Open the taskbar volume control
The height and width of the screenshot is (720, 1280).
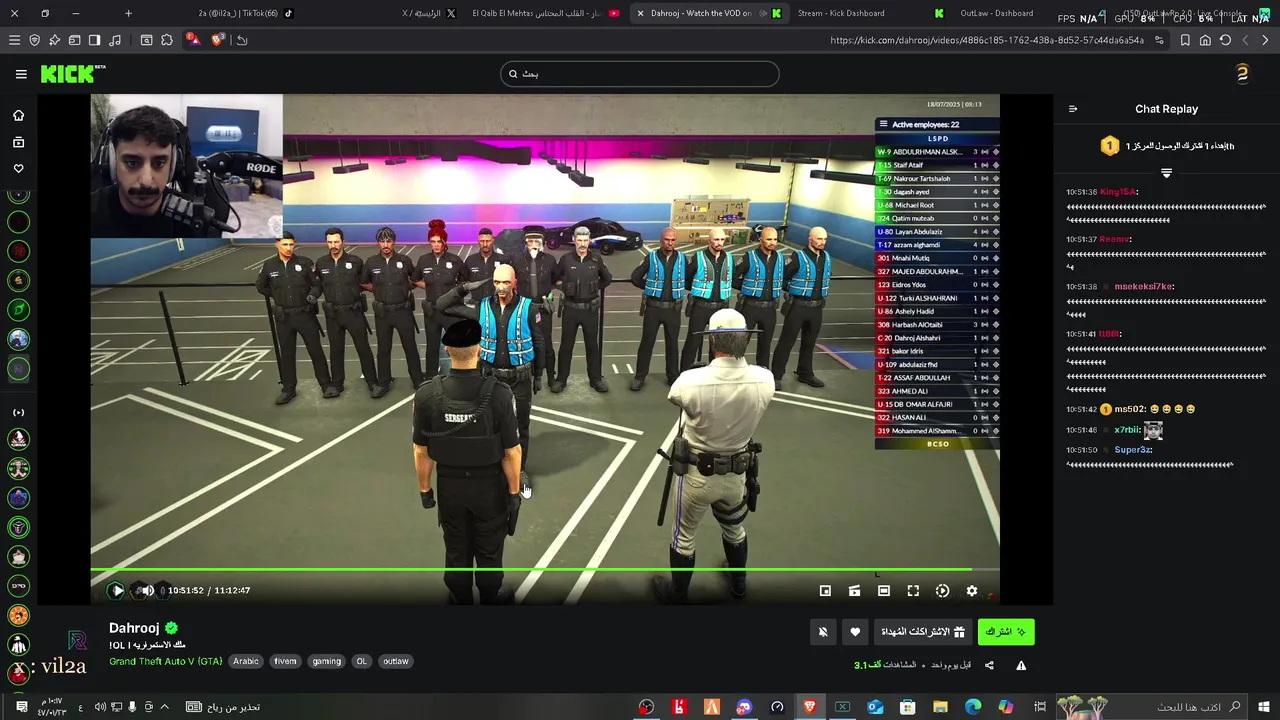click(100, 707)
